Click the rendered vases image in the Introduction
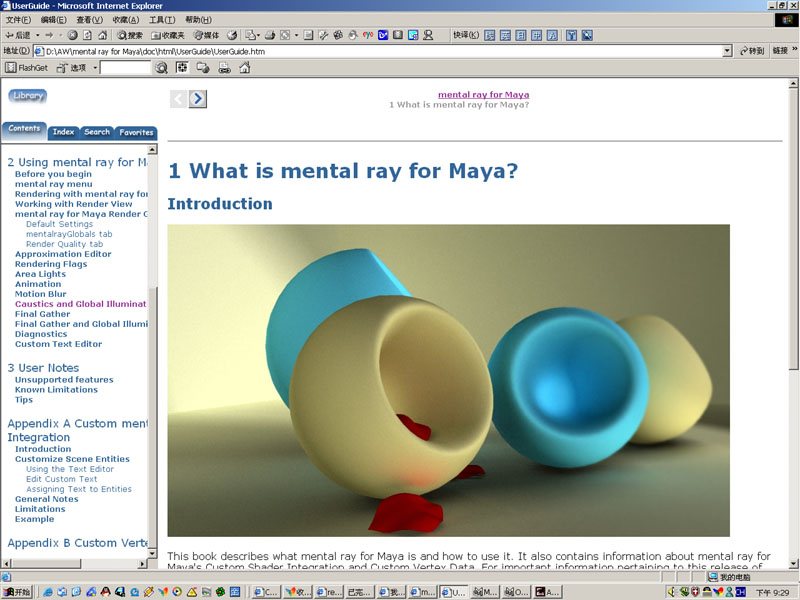 [448, 380]
